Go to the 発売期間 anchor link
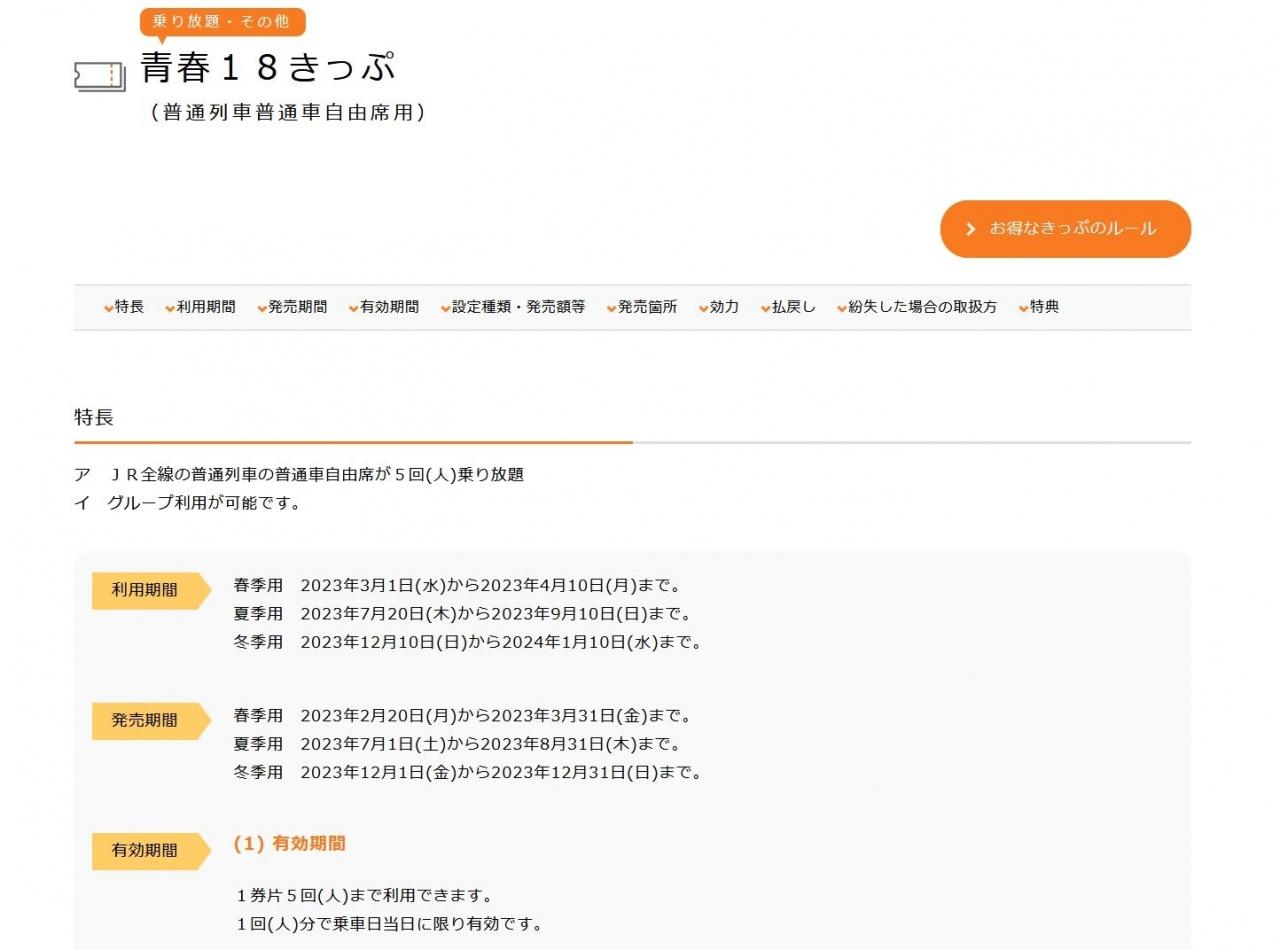This screenshot has height=950, width=1280. [x=292, y=307]
